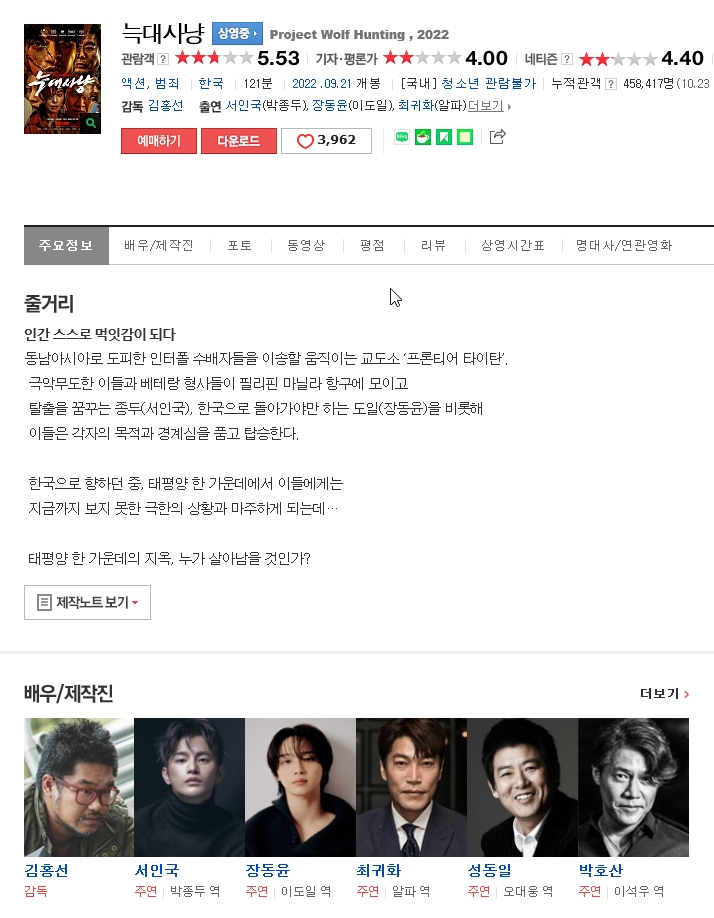
Task: Click the magnifier icon on movie poster
Action: pos(91,123)
